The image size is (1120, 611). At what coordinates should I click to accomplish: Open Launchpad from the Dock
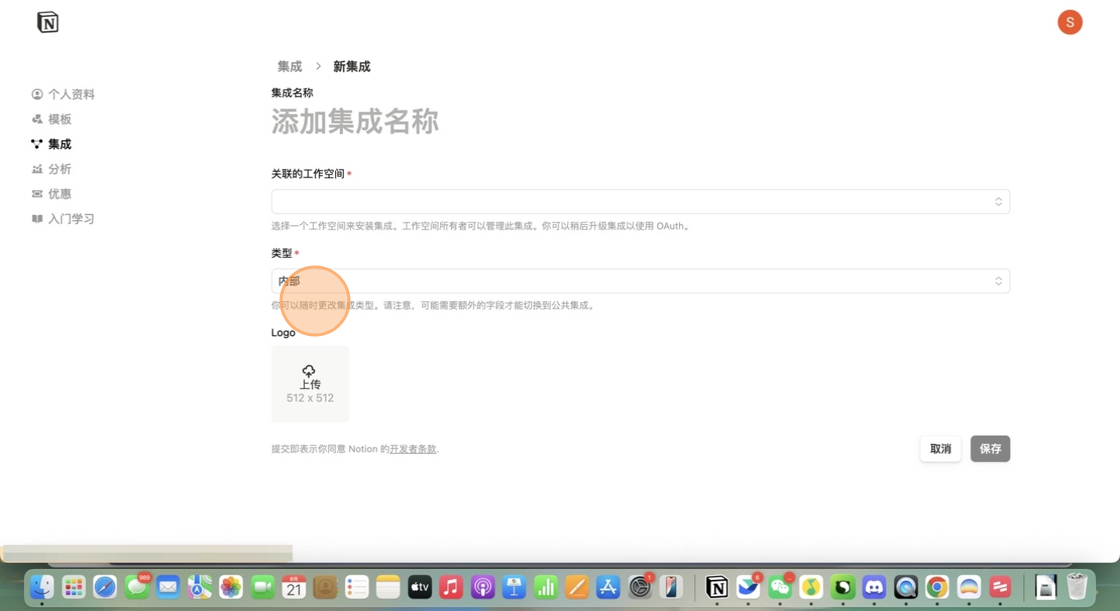(74, 587)
